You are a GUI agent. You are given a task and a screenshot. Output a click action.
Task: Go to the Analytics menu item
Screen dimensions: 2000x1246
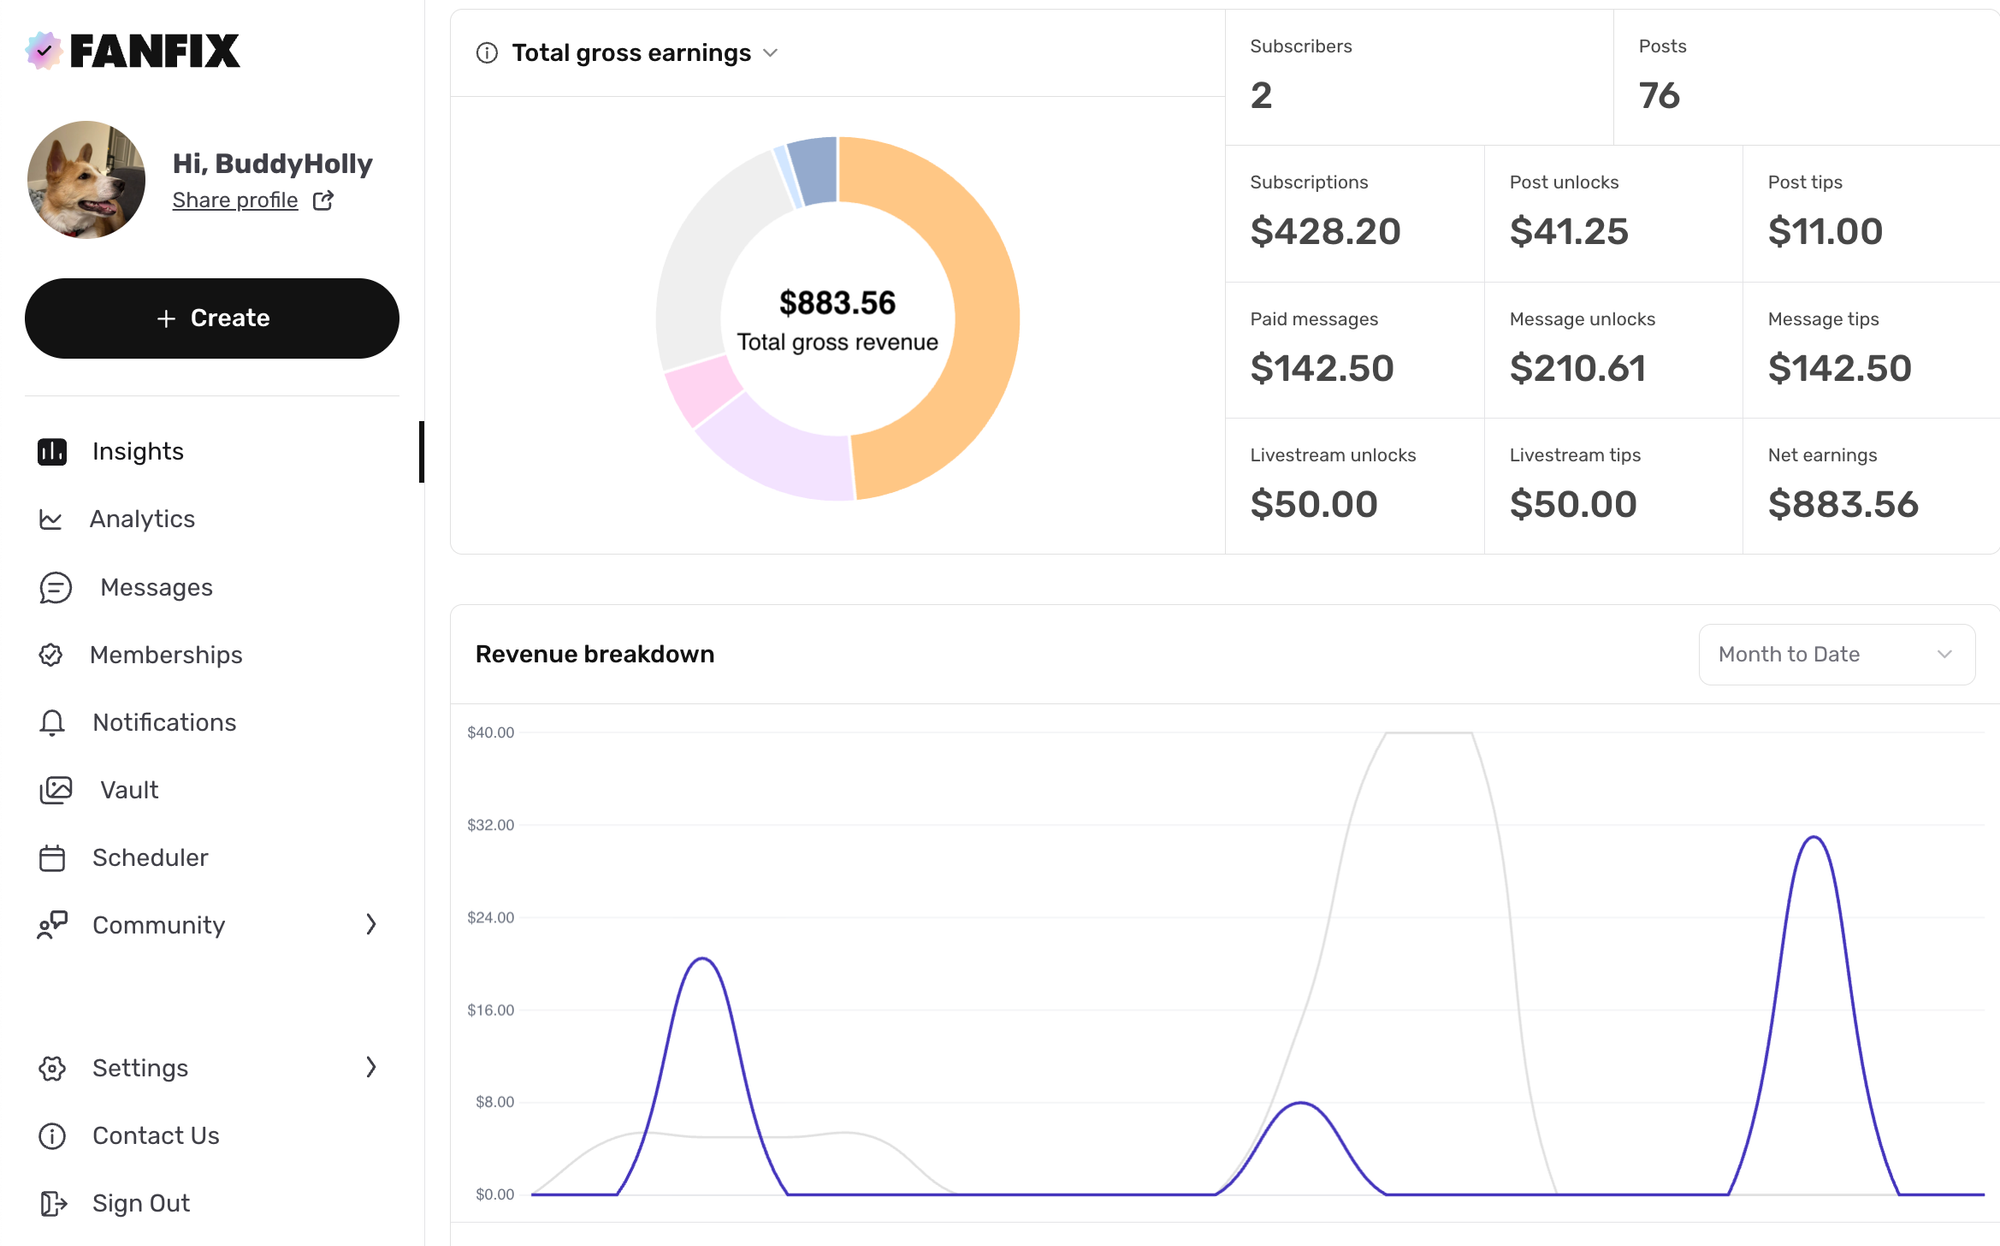pyautogui.click(x=142, y=519)
